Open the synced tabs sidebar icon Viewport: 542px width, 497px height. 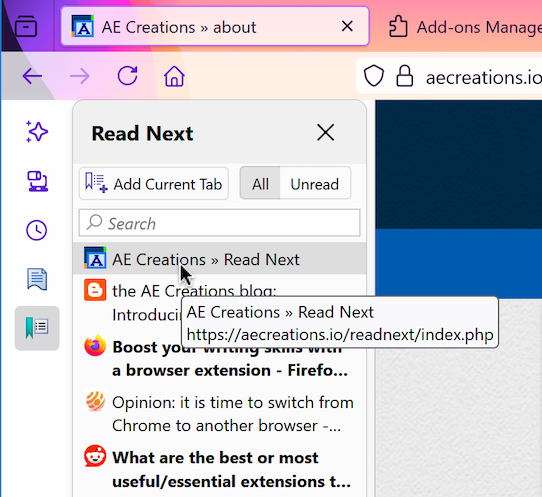tap(37, 181)
